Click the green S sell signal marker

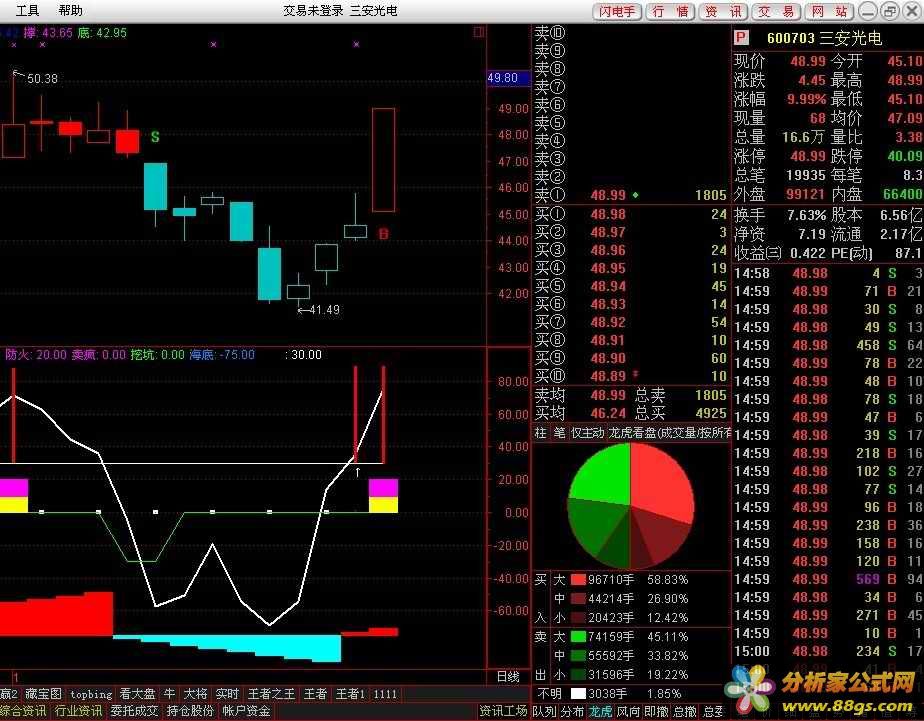tap(155, 137)
